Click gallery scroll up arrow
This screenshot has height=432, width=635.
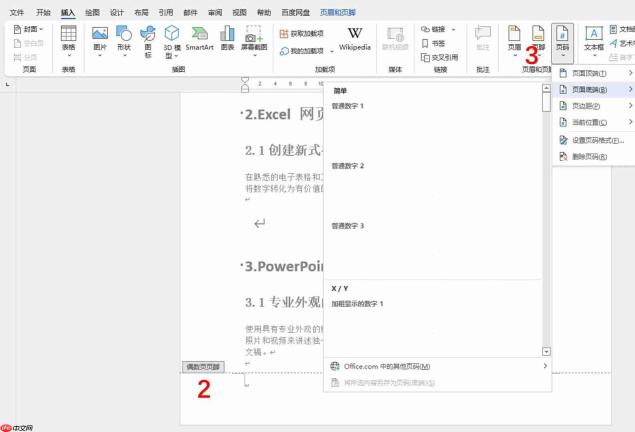click(546, 88)
